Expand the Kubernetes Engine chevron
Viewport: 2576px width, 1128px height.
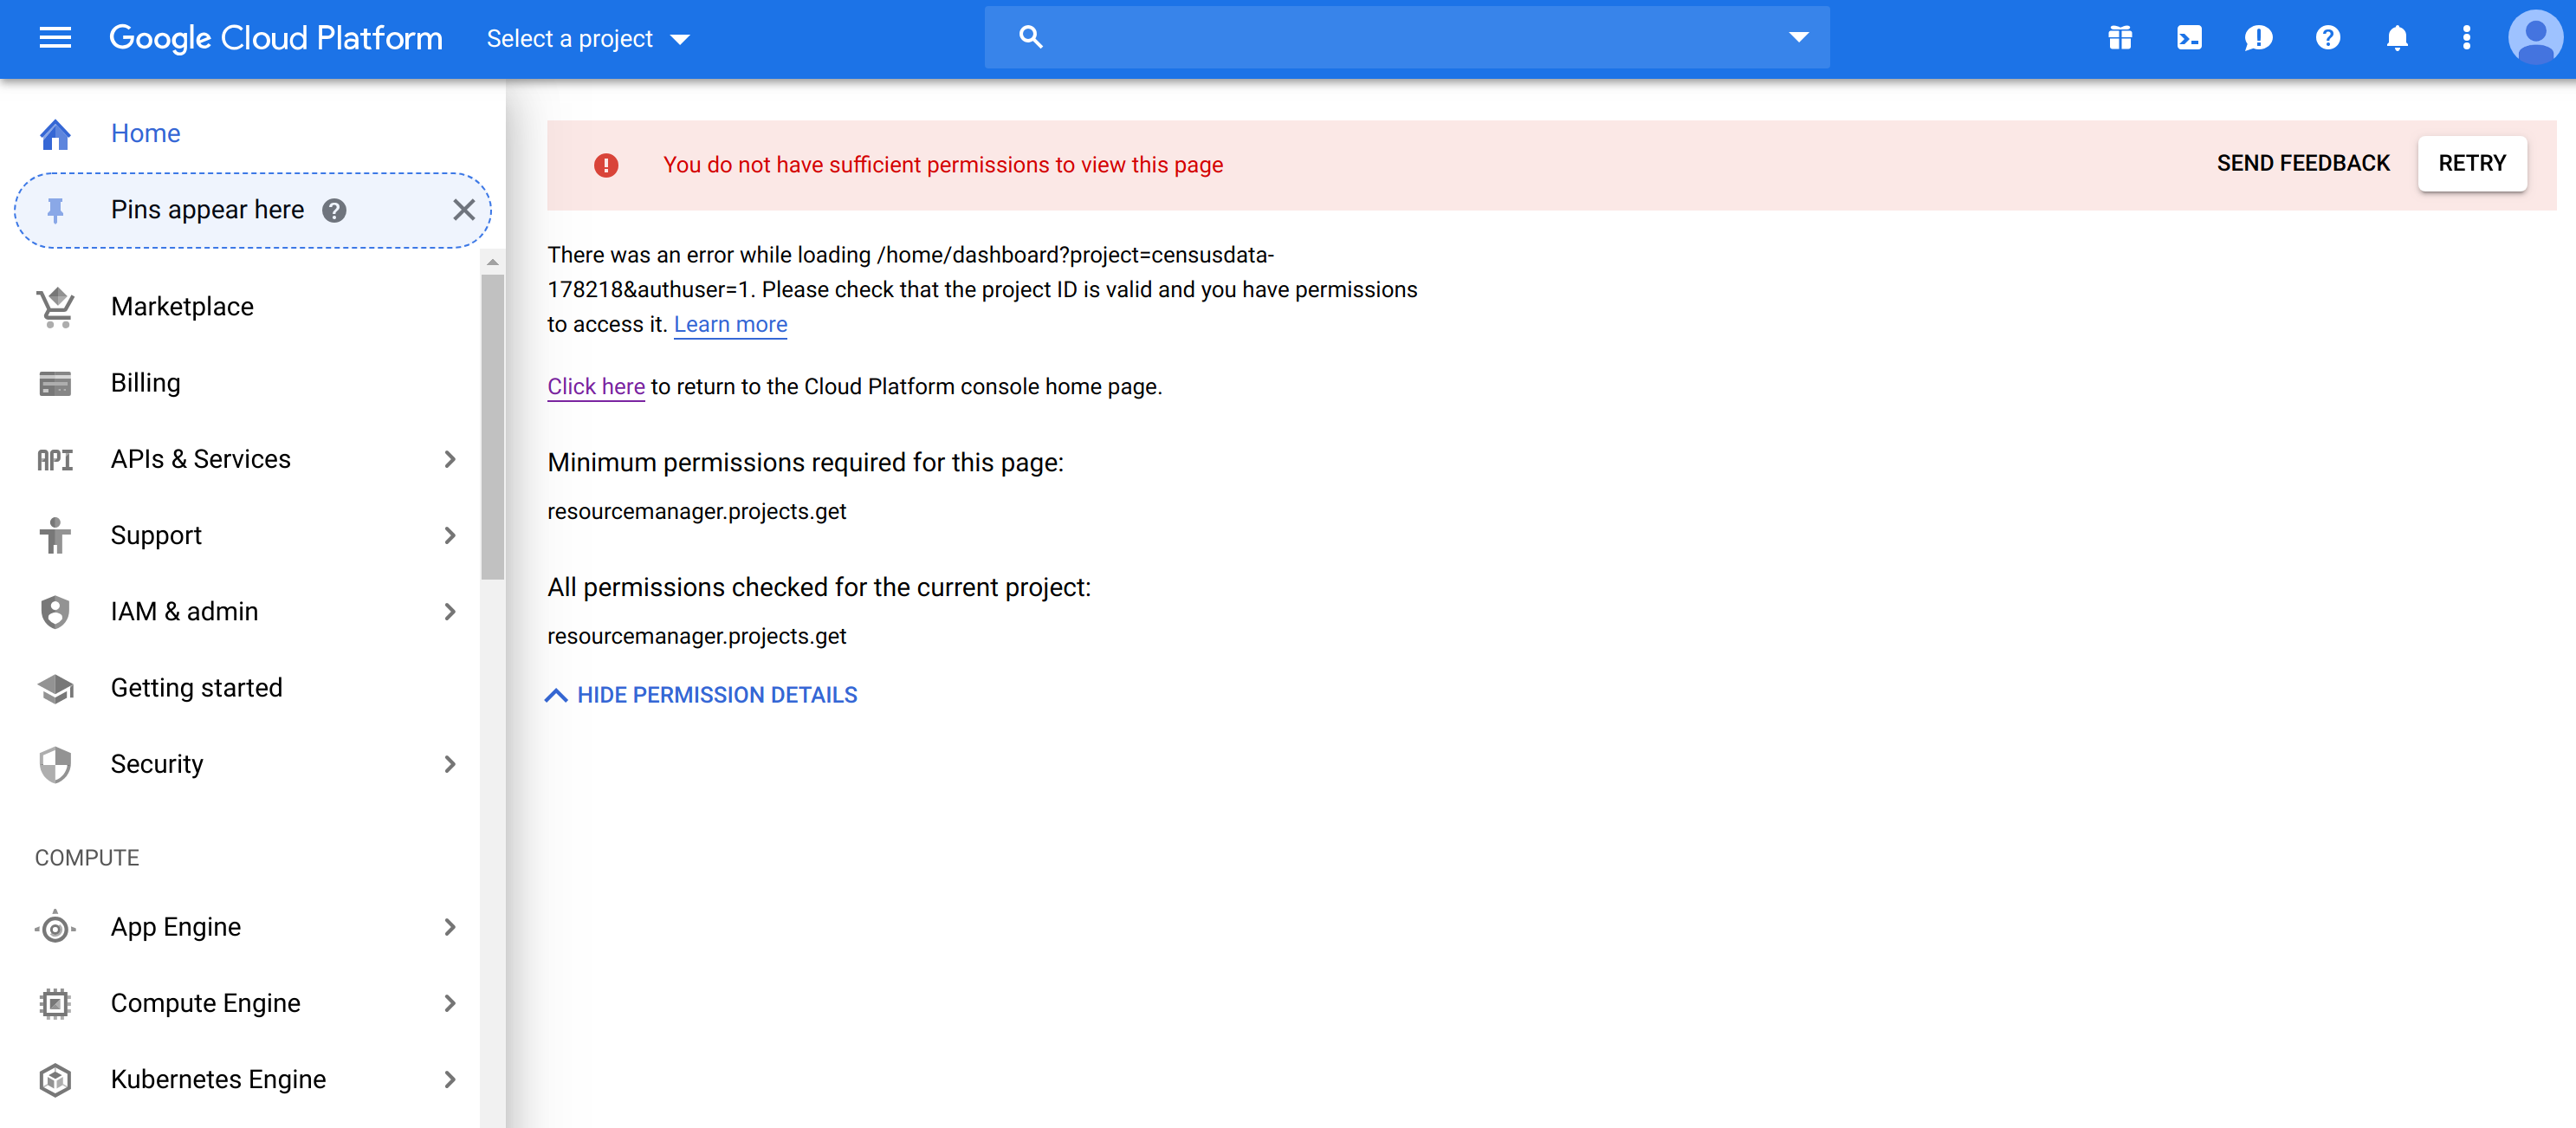click(x=450, y=1079)
